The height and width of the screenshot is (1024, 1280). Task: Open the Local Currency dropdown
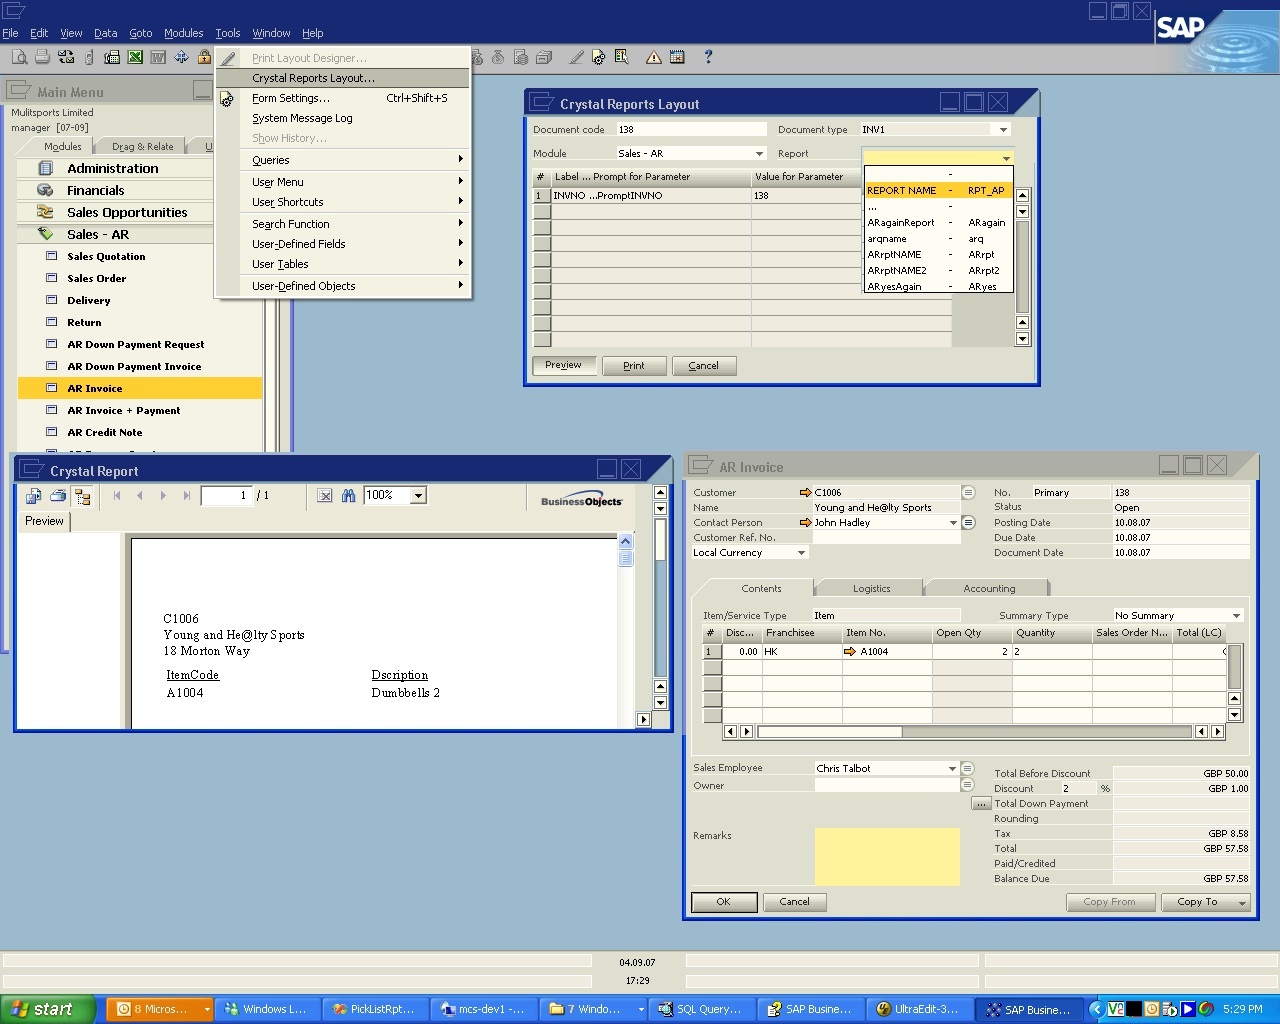pos(801,552)
